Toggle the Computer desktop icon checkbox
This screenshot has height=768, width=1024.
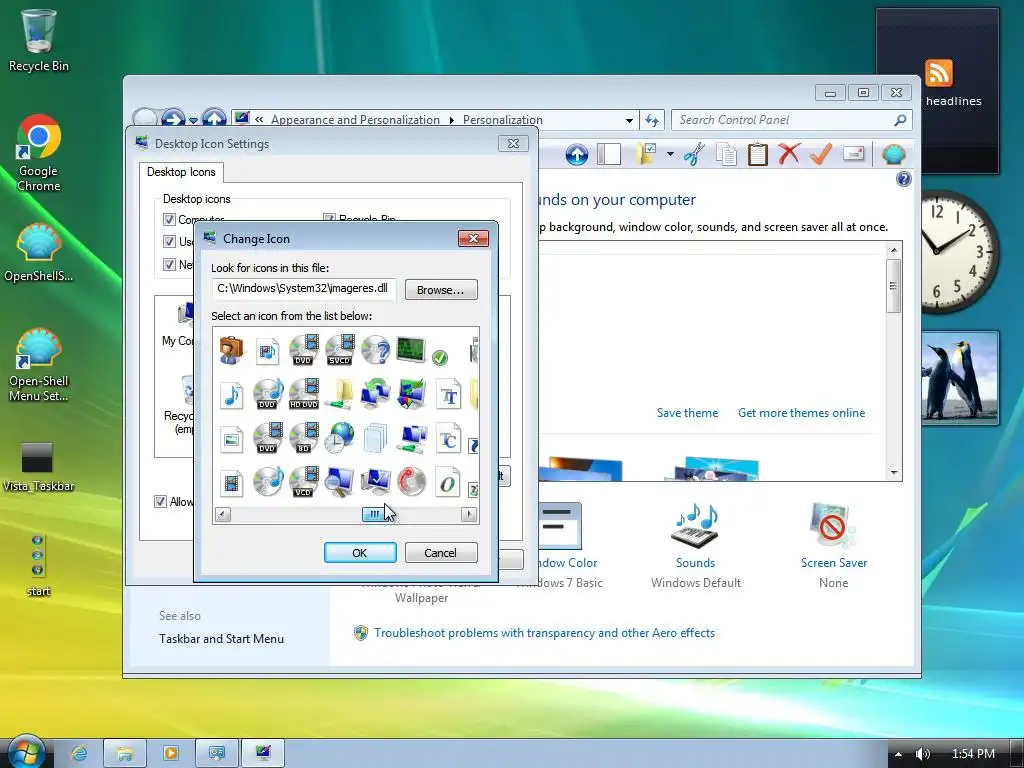click(169, 219)
